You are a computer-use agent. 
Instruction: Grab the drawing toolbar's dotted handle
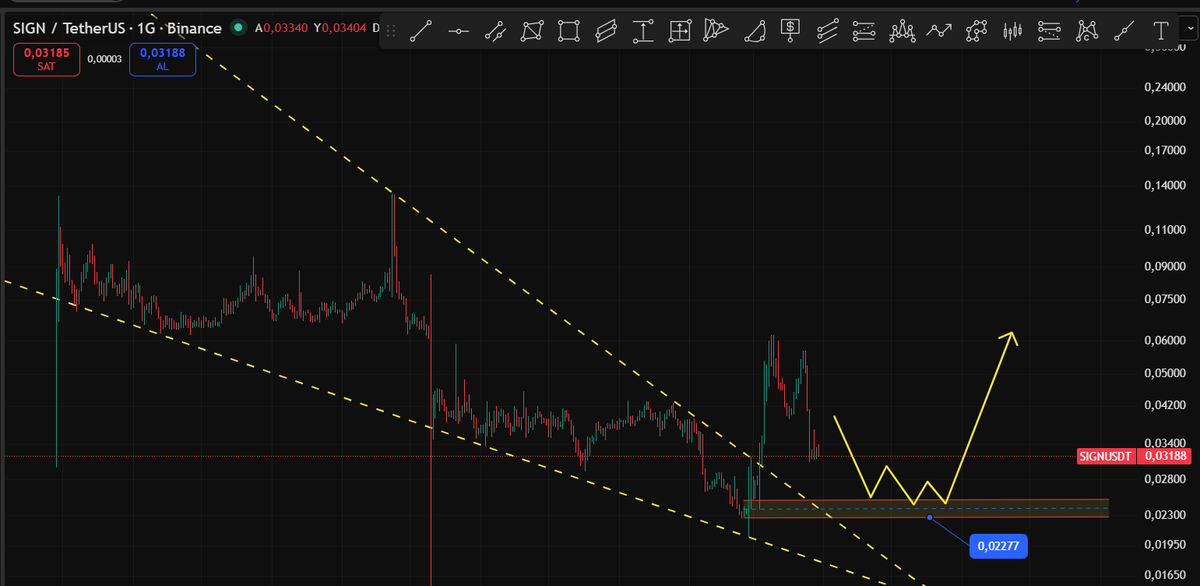pos(391,31)
